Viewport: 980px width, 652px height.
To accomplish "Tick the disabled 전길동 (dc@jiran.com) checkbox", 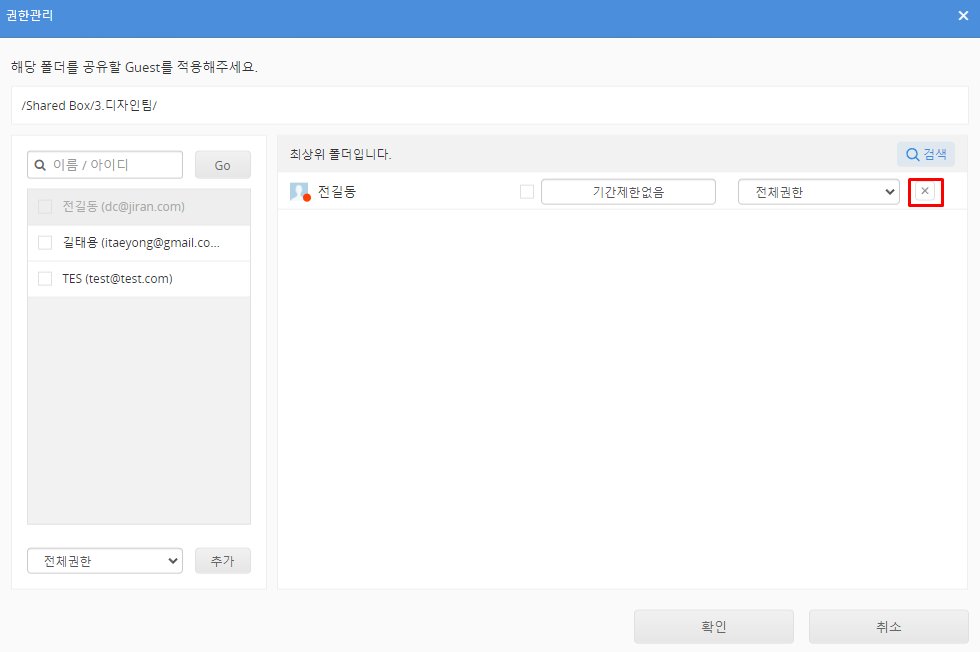I will pyautogui.click(x=45, y=207).
